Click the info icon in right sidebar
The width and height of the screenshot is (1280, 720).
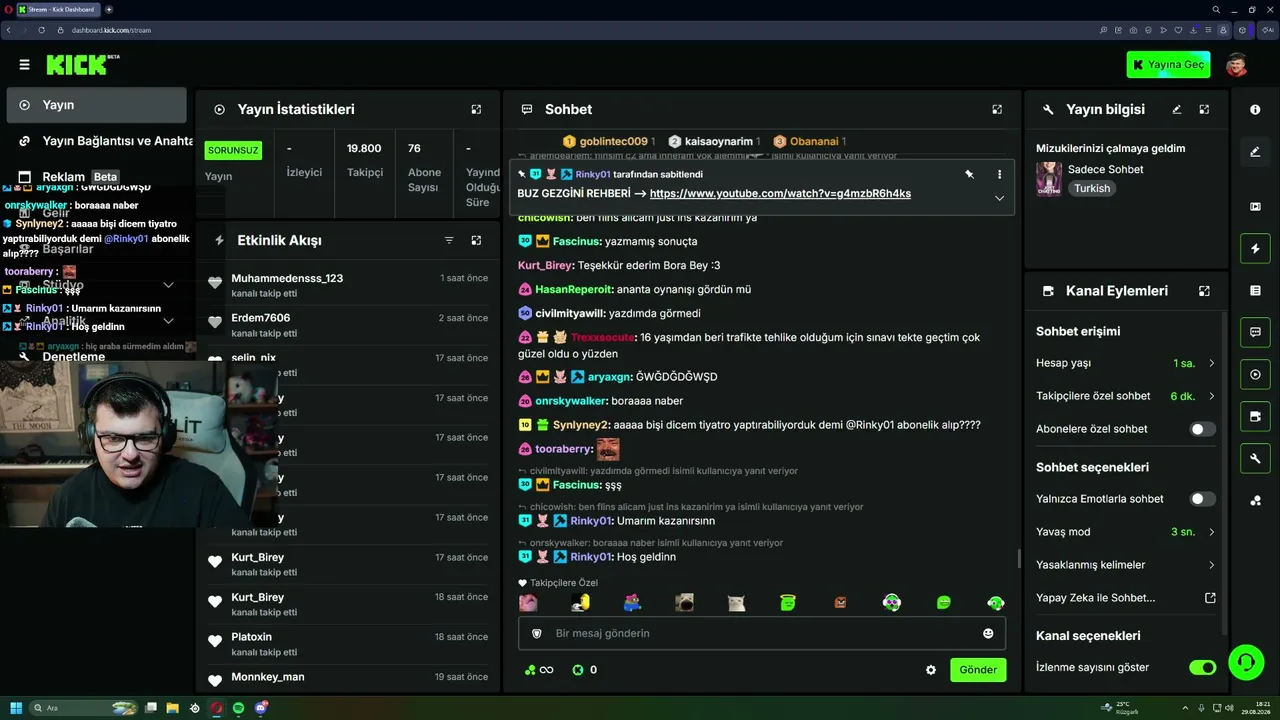(1255, 109)
